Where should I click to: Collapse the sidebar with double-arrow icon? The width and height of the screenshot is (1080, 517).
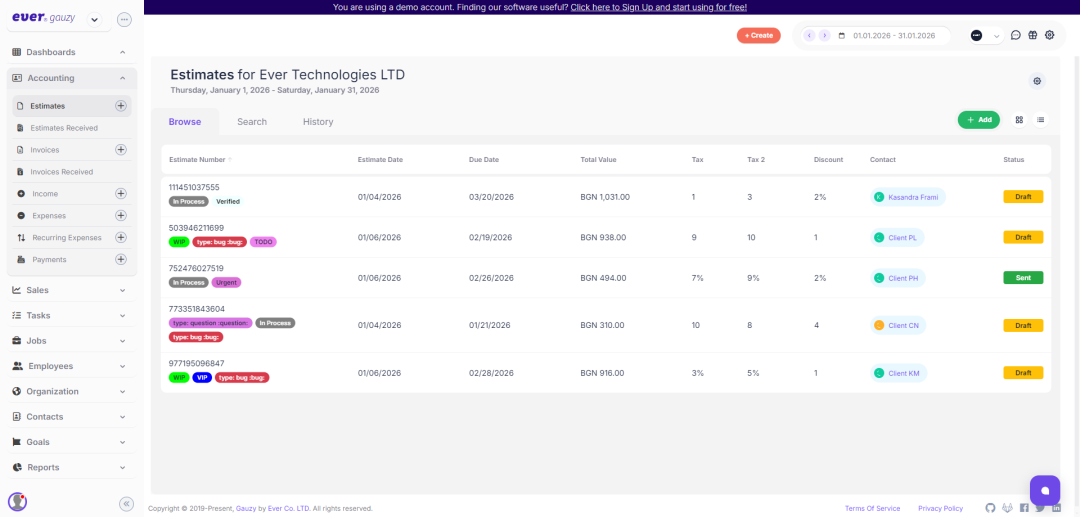[126, 504]
